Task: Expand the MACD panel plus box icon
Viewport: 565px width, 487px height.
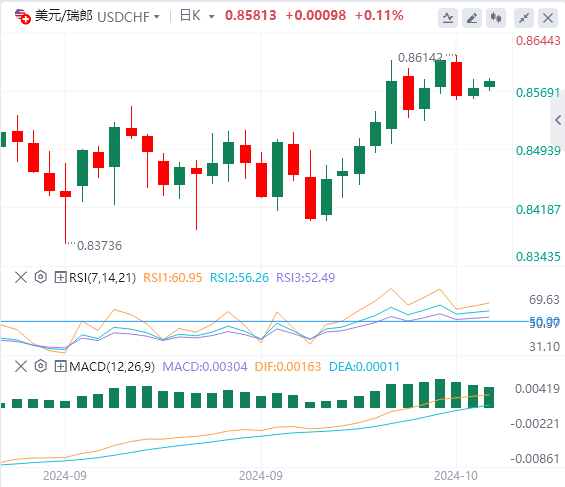Action: tap(60, 366)
